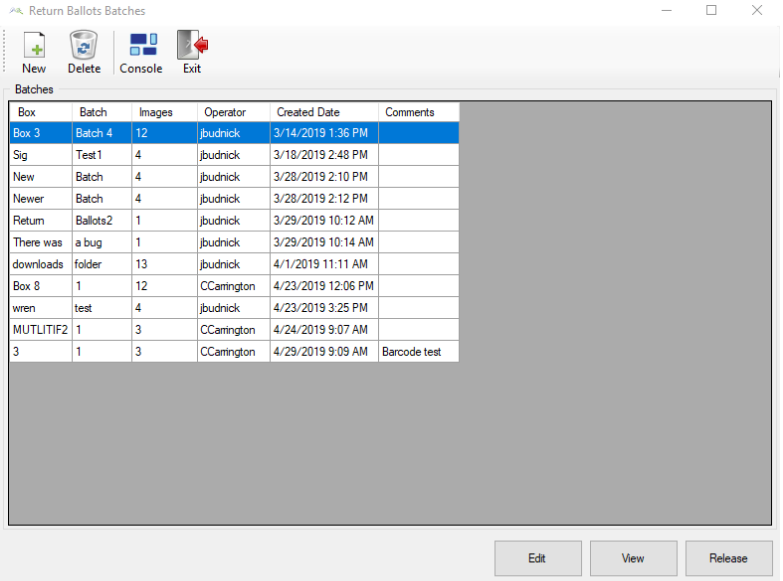
Task: Click the View button
Action: click(x=633, y=558)
